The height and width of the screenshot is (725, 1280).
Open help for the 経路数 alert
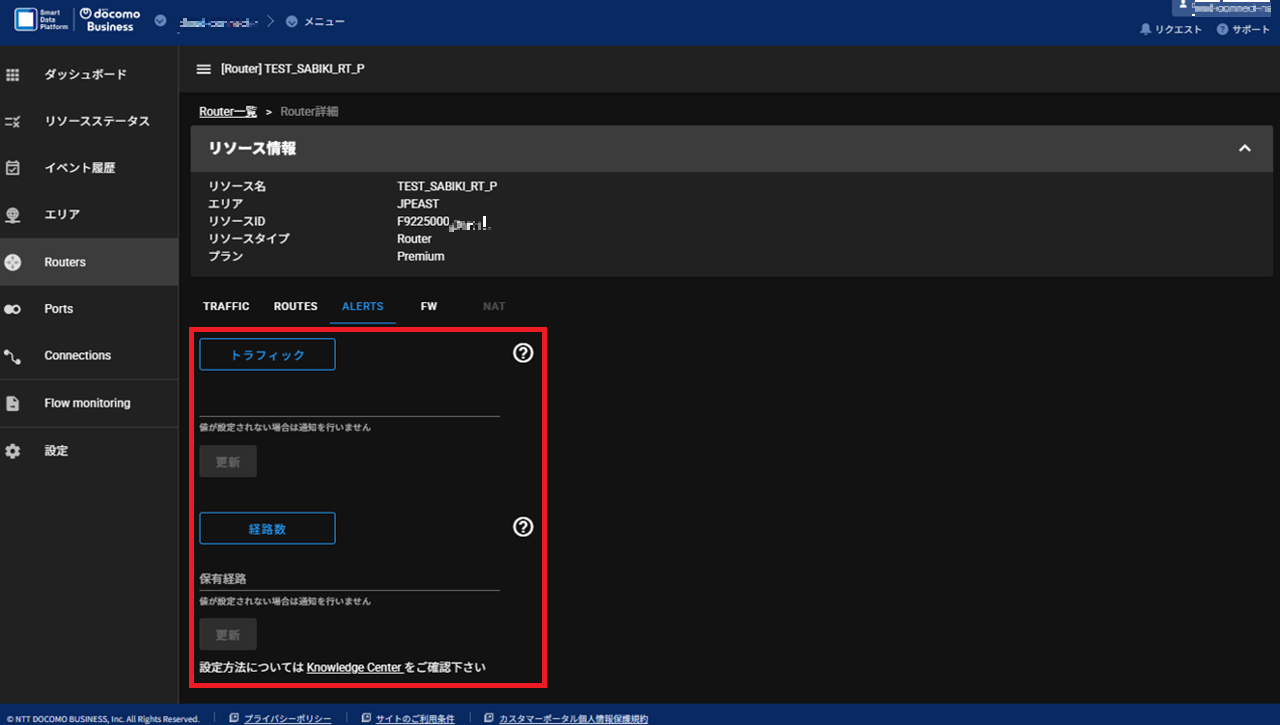(523, 527)
